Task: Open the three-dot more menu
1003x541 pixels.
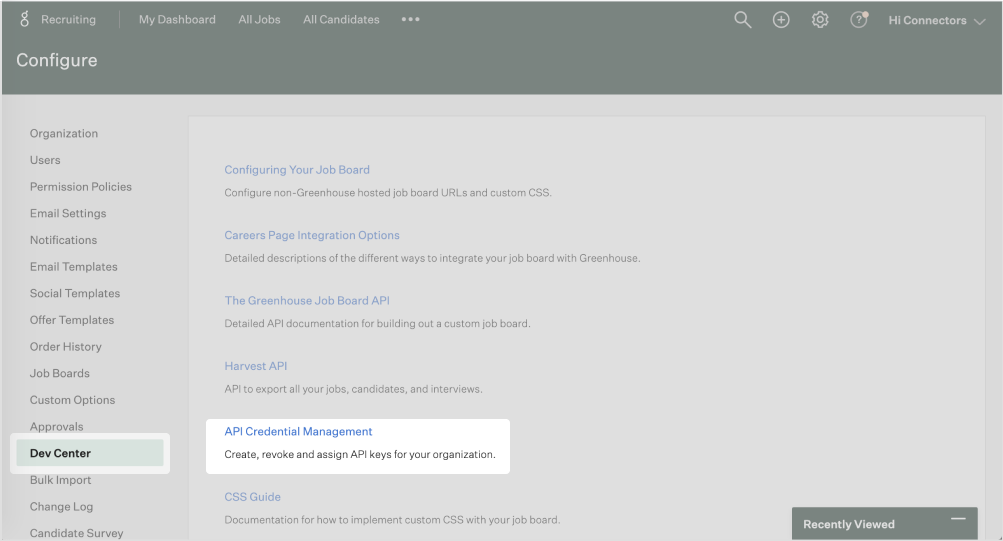Action: pos(410,19)
